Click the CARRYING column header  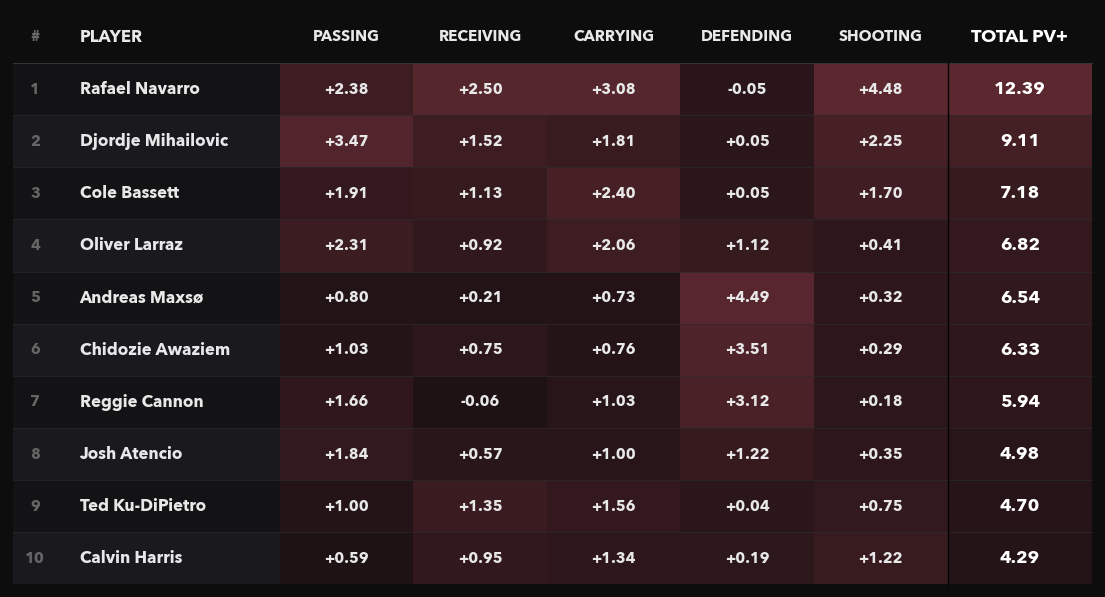coord(613,36)
